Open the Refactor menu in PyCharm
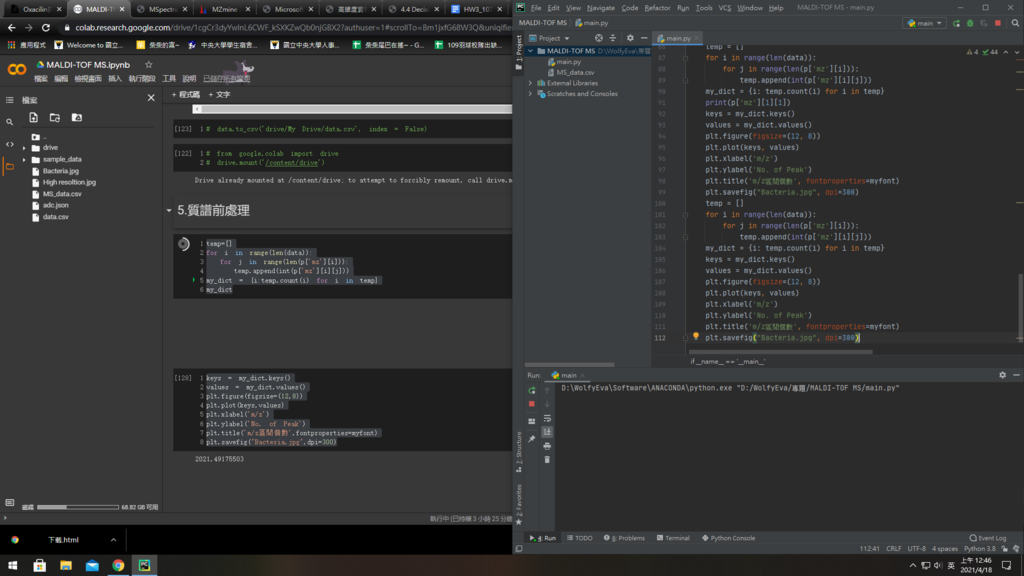This screenshot has width=1024, height=576. [657, 8]
